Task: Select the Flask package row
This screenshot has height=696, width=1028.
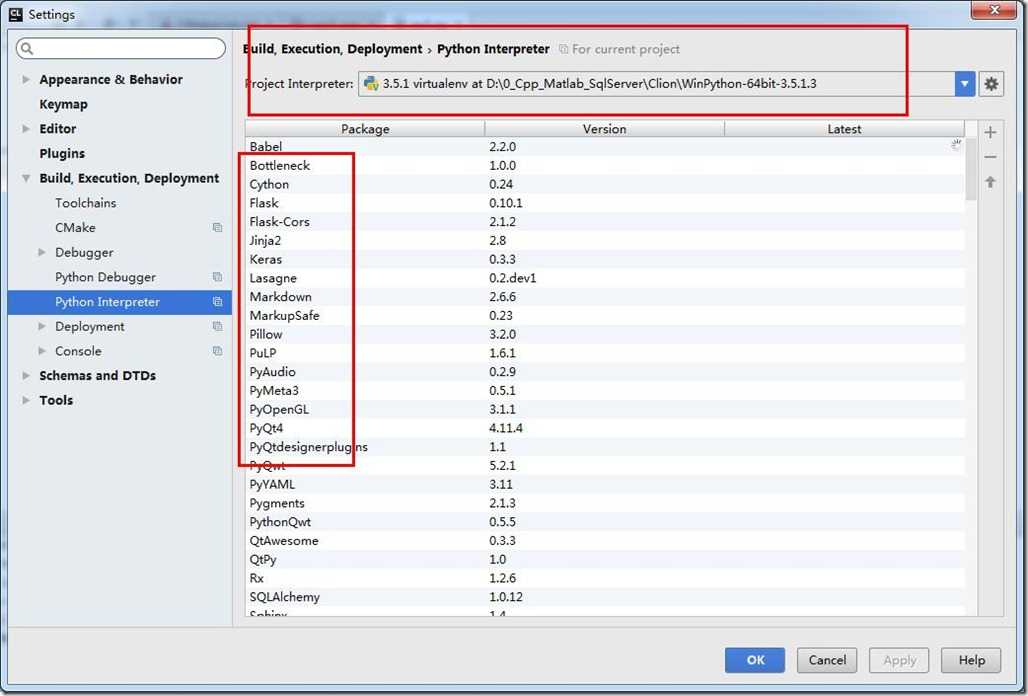Action: 604,203
